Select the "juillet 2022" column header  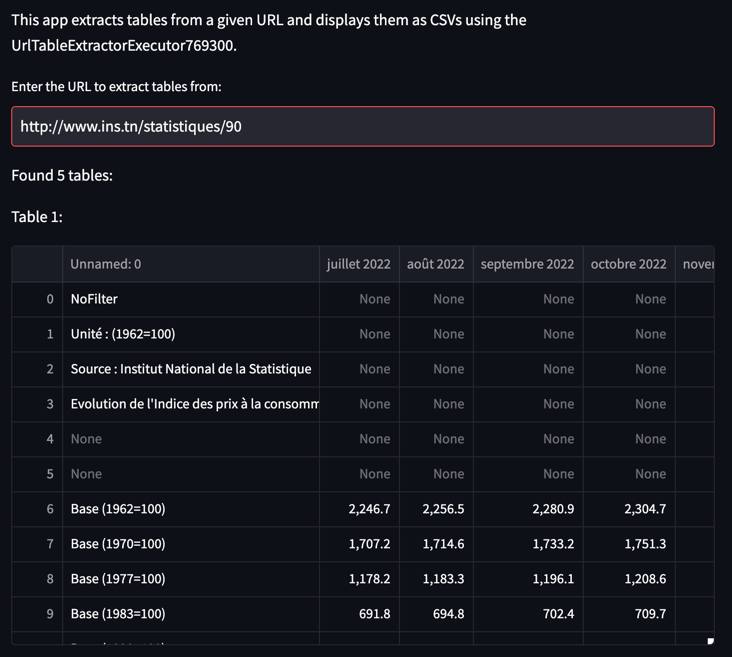pyautogui.click(x=359, y=264)
